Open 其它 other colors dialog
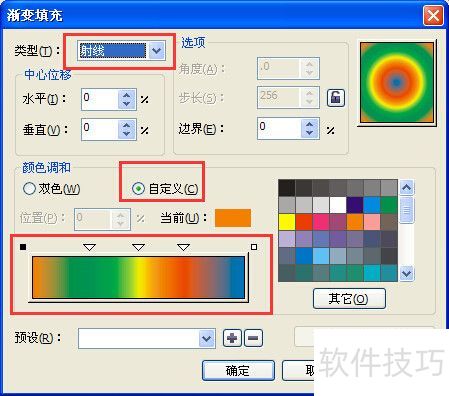The height and width of the screenshot is (396, 449). pyautogui.click(x=349, y=299)
